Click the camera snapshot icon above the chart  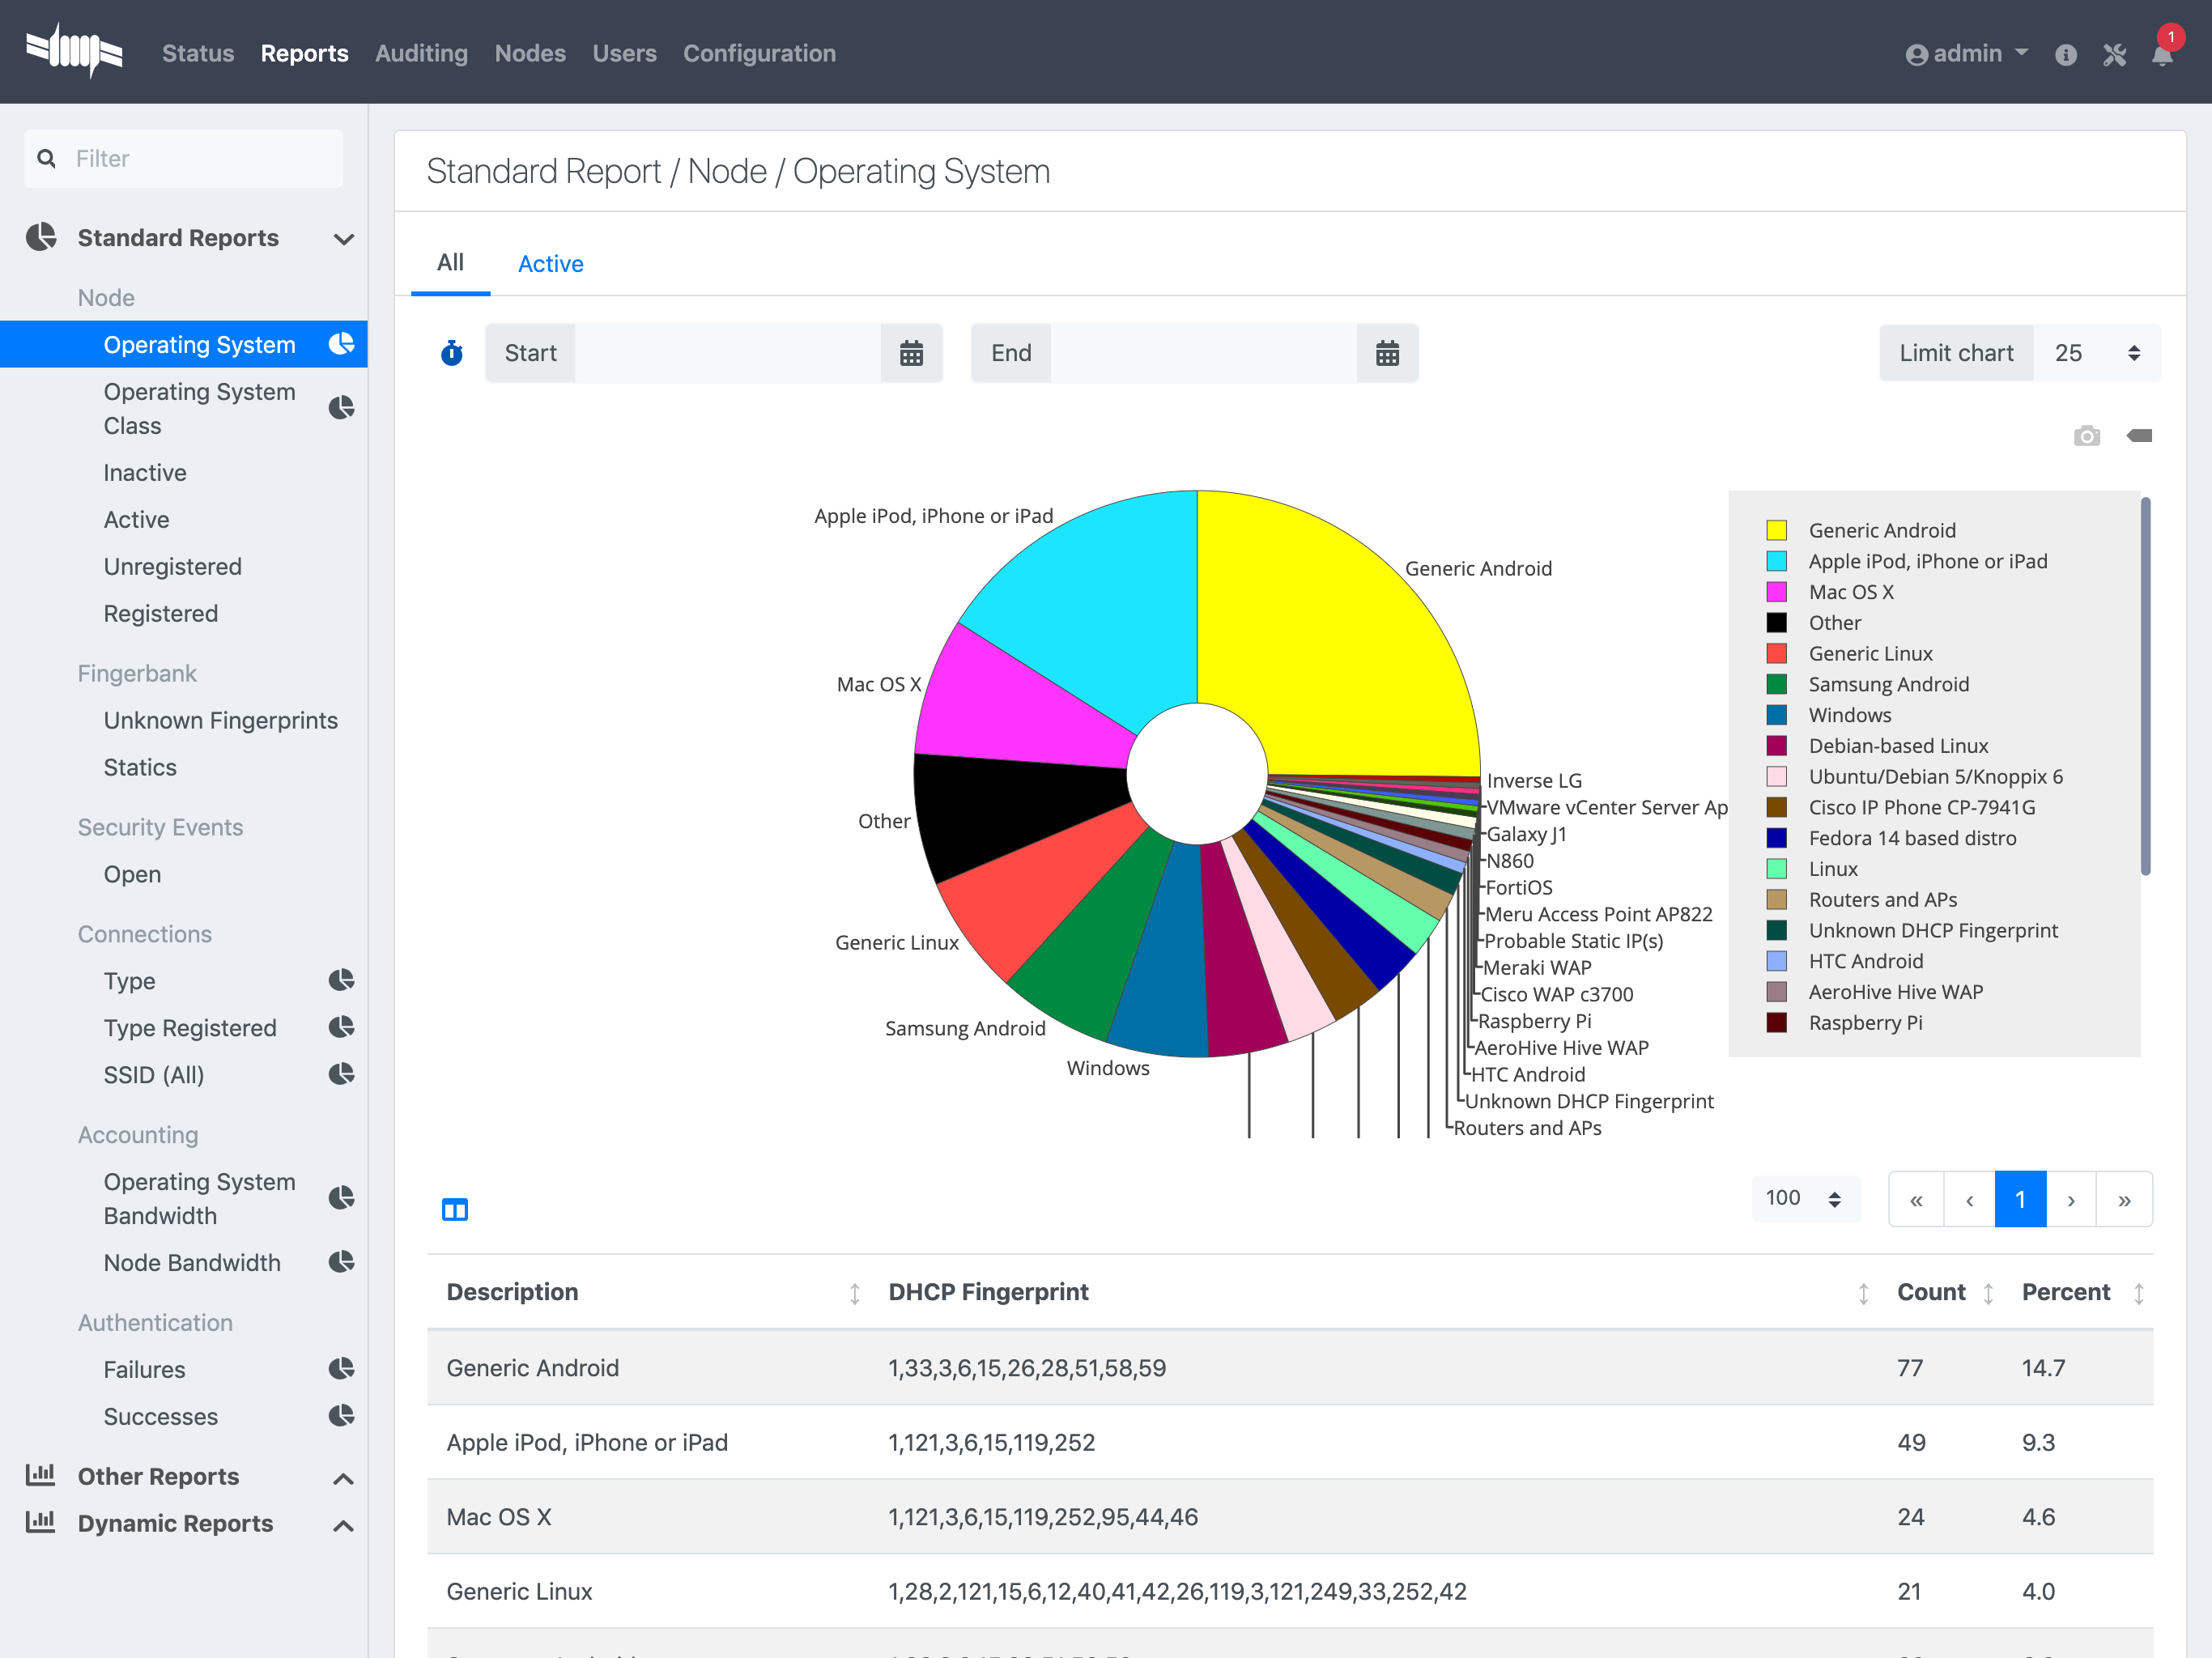pyautogui.click(x=2087, y=435)
